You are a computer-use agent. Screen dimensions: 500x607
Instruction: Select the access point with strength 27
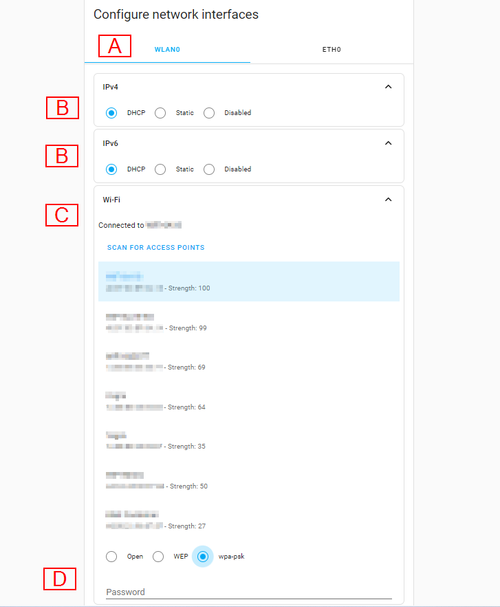click(249, 520)
